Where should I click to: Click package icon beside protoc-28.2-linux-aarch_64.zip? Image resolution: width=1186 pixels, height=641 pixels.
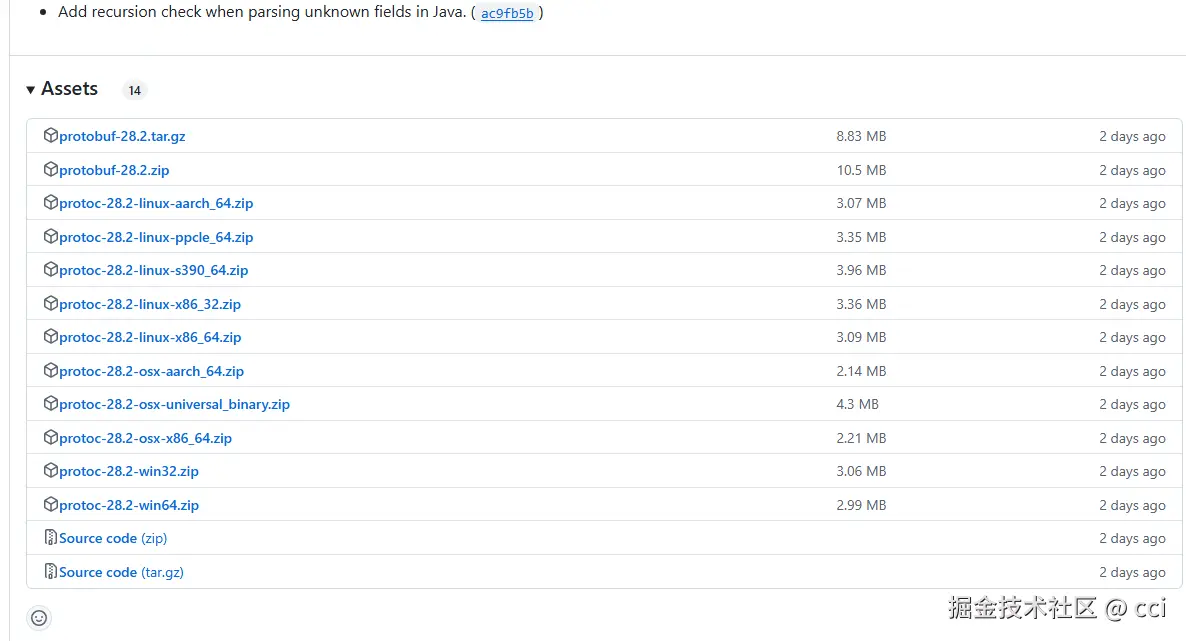[x=51, y=203]
